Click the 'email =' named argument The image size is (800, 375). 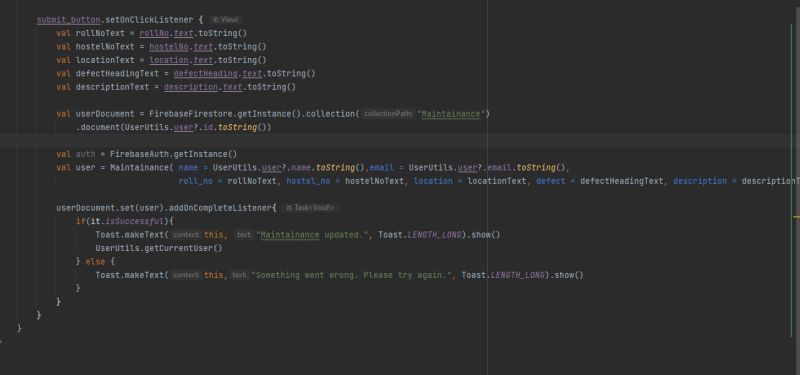coord(387,167)
